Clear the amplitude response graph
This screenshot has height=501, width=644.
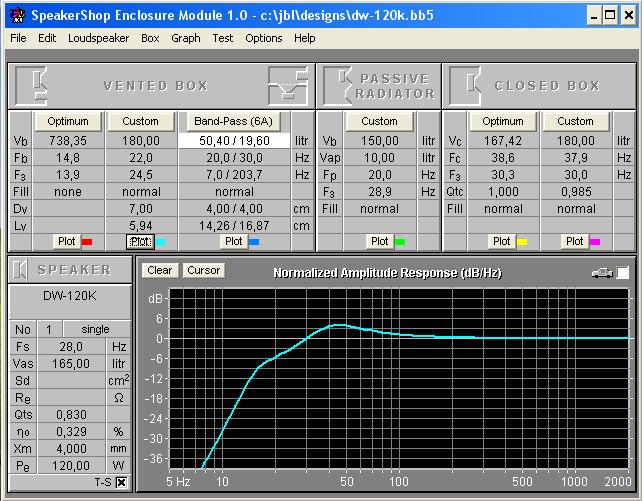pos(159,270)
